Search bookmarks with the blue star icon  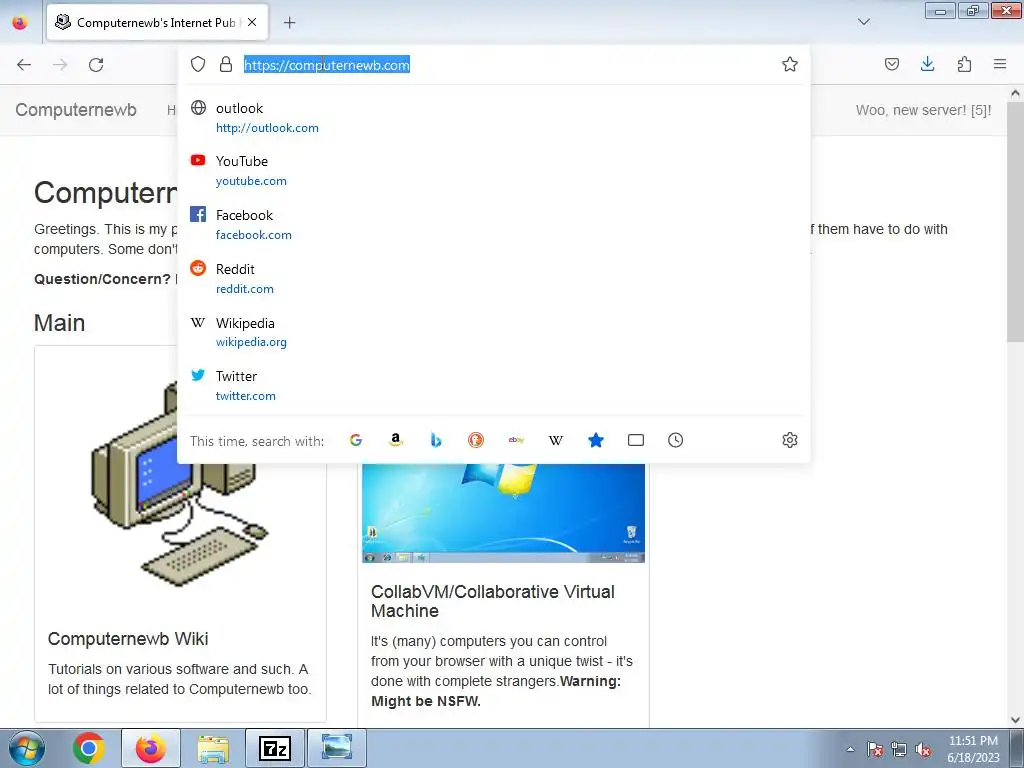tap(596, 440)
